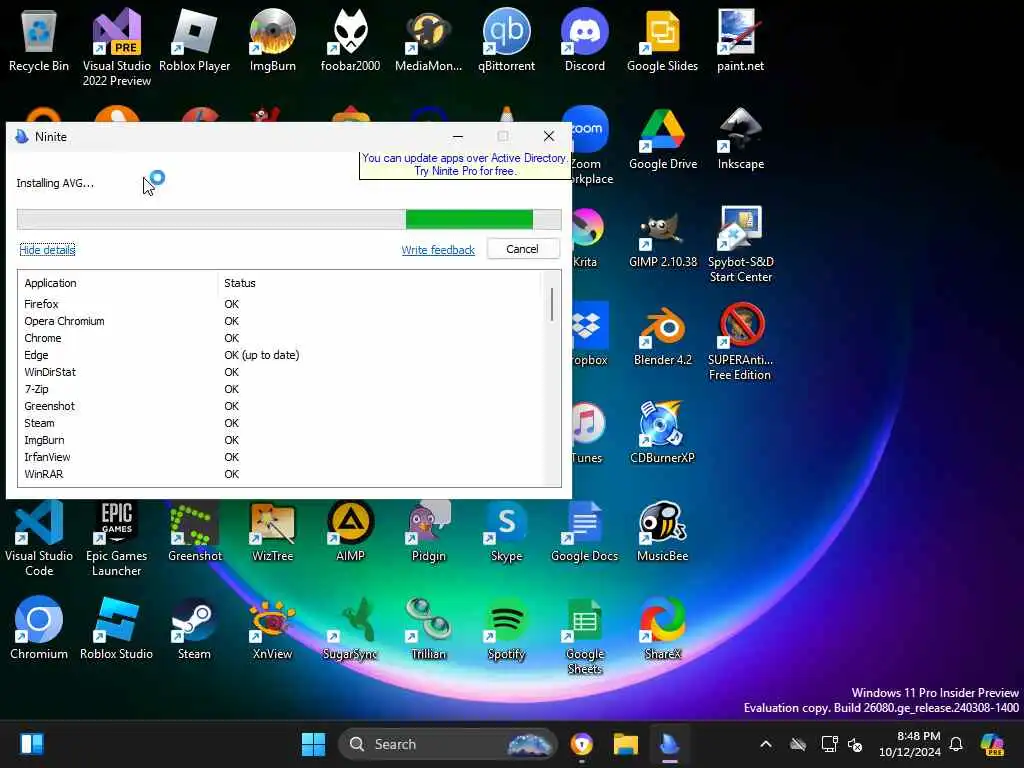This screenshot has height=768, width=1024.
Task: Select the Skype desktop icon
Action: pos(507,531)
